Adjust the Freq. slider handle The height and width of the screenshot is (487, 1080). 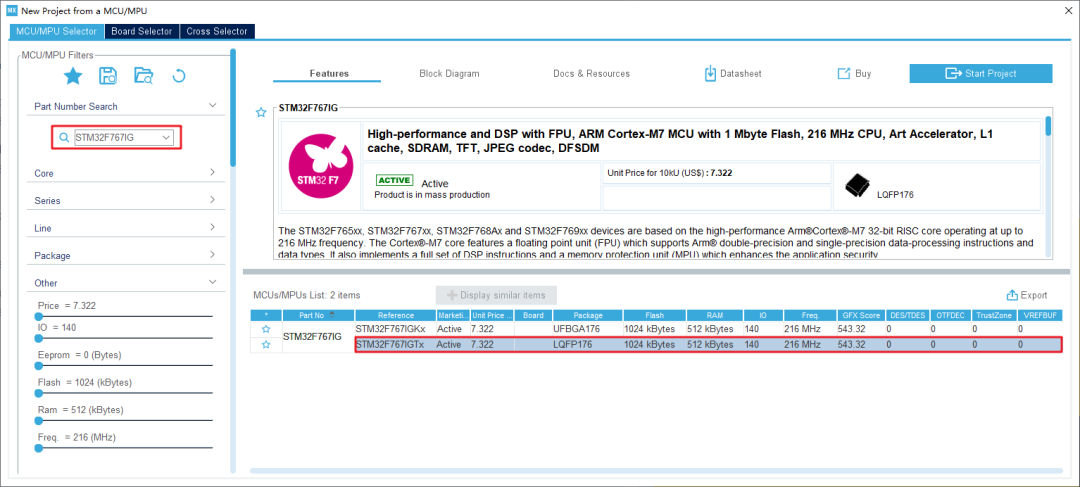click(39, 448)
